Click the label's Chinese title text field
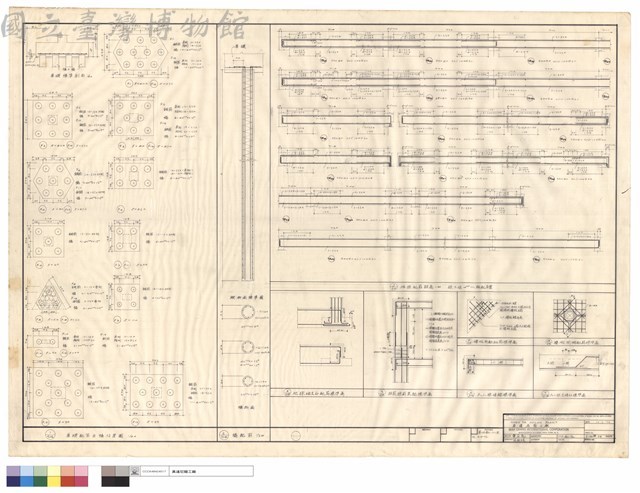The height and width of the screenshot is (493, 640). point(211,471)
